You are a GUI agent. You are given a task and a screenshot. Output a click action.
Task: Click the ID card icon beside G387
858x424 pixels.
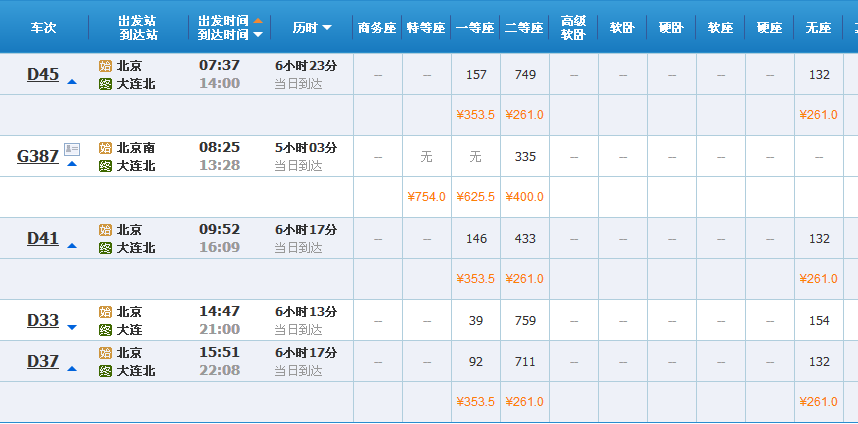coord(72,149)
